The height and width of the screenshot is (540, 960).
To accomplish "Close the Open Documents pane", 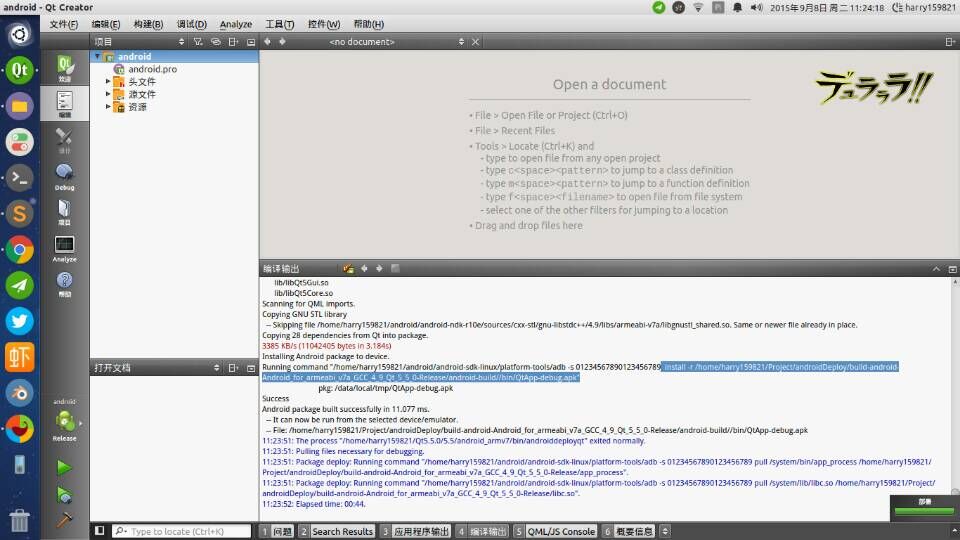I will pos(251,368).
